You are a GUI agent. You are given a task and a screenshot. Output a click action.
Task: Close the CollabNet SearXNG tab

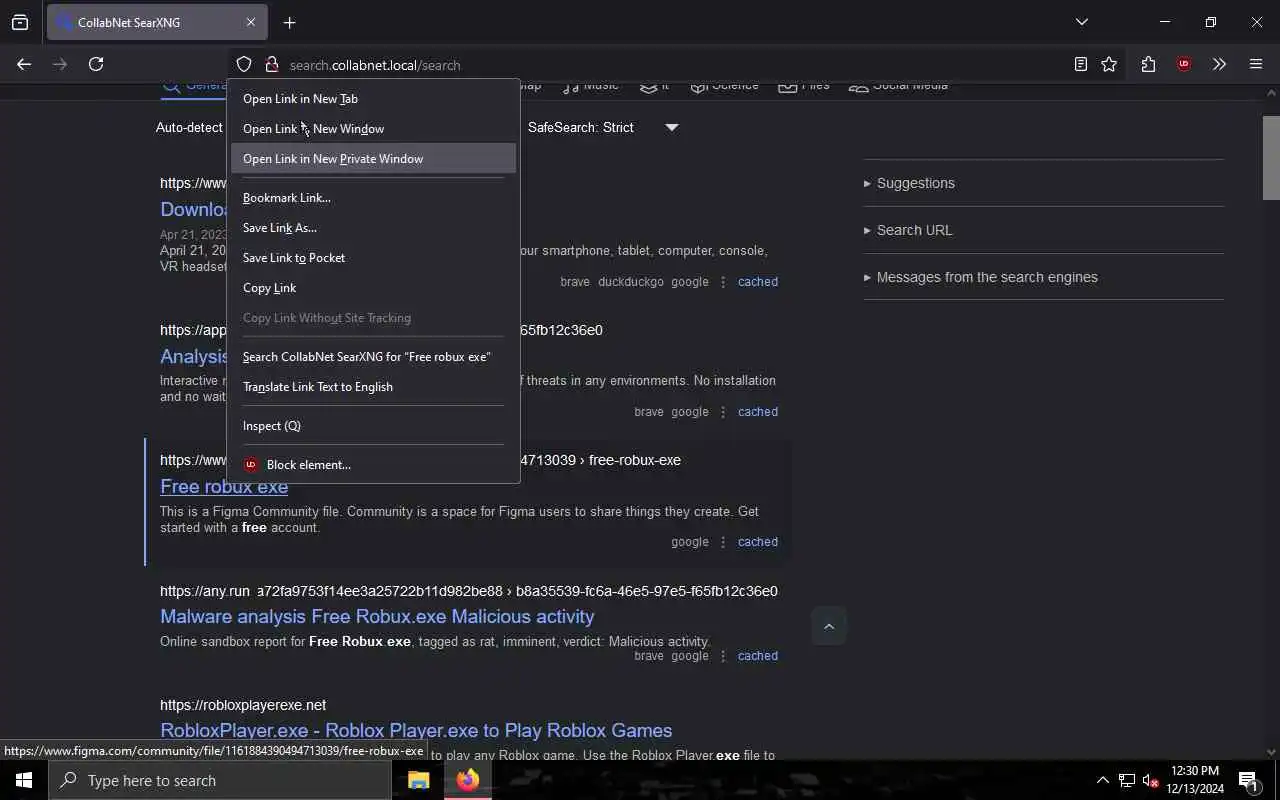[250, 22]
